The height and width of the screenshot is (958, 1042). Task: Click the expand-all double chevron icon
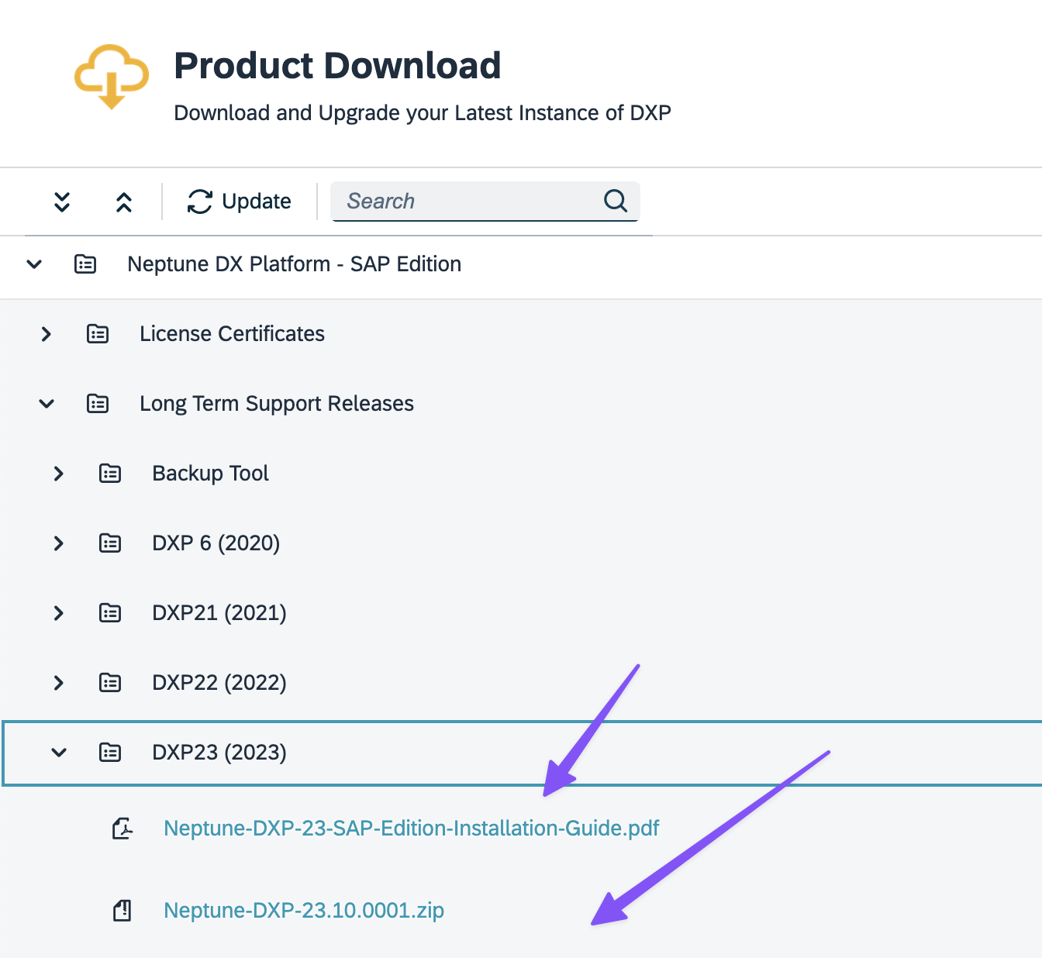pyautogui.click(x=61, y=201)
